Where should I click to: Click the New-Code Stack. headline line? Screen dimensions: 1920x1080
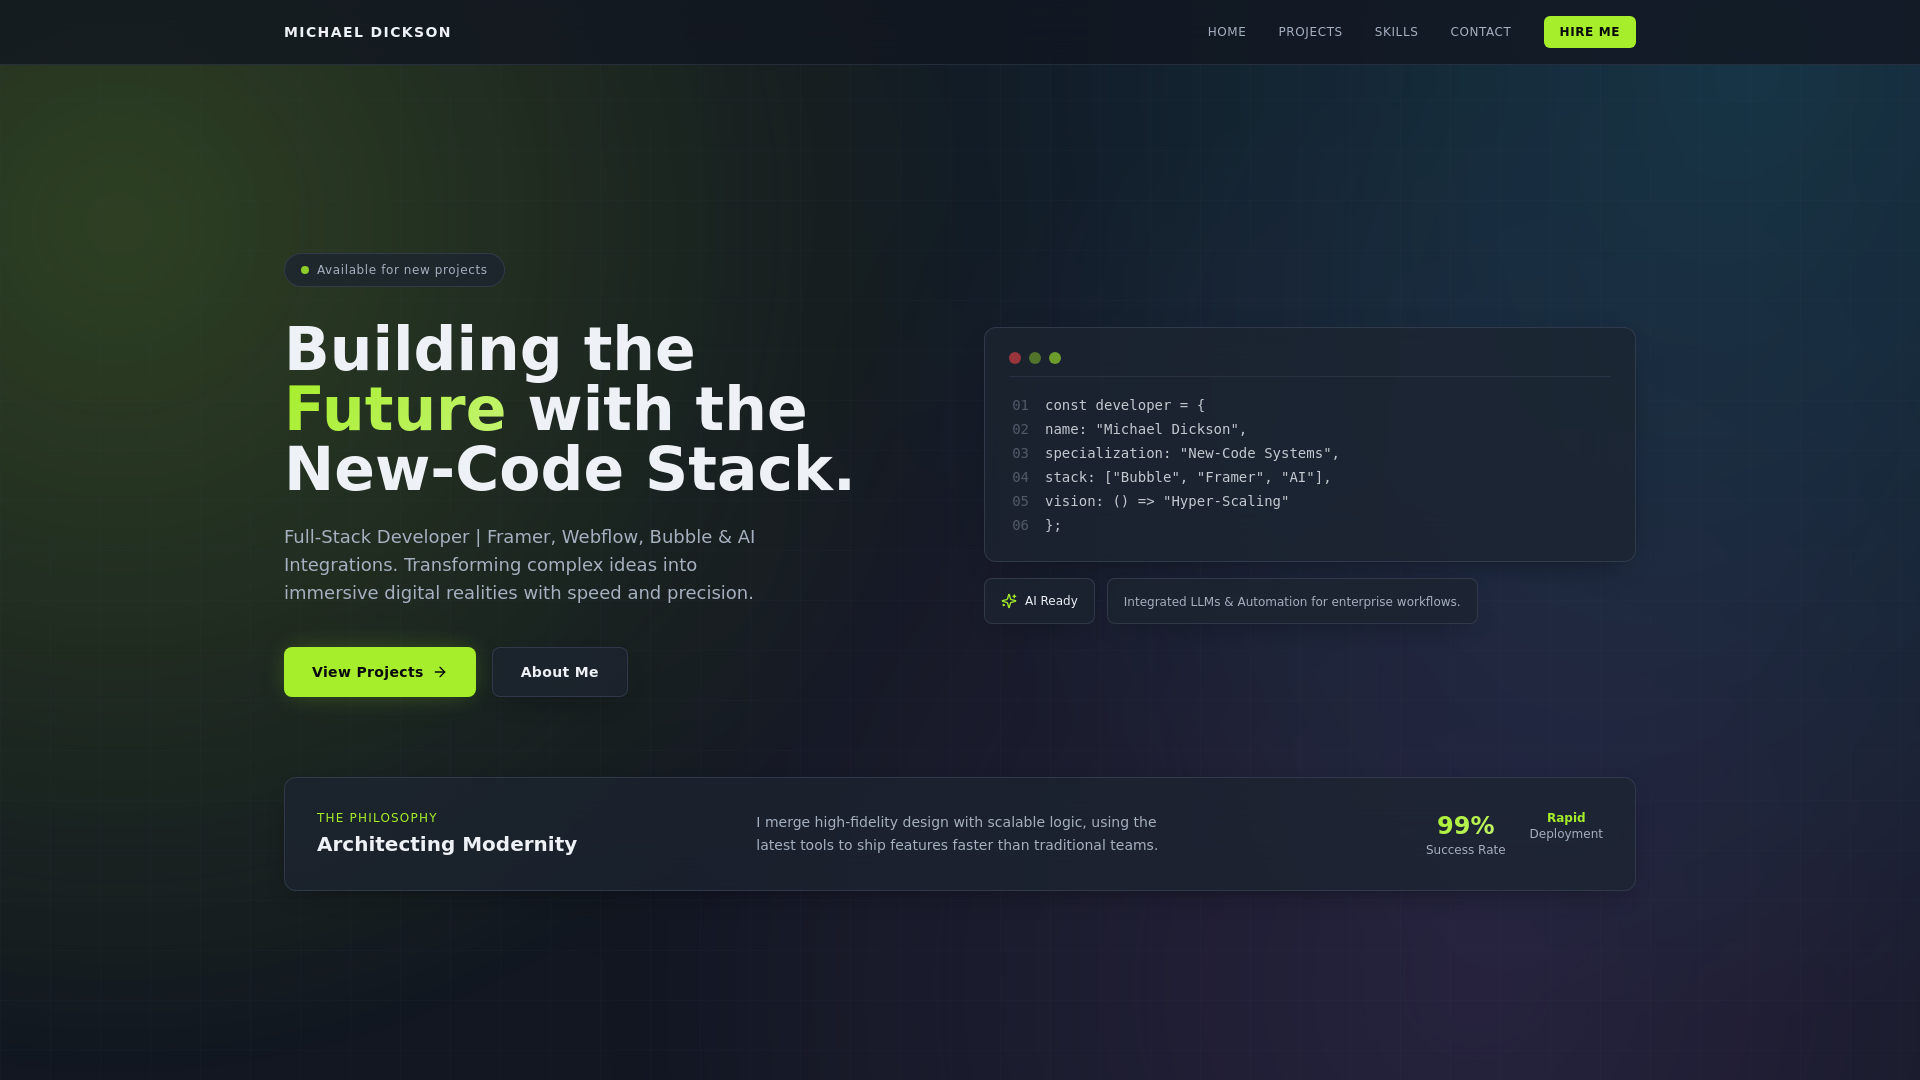tap(569, 469)
